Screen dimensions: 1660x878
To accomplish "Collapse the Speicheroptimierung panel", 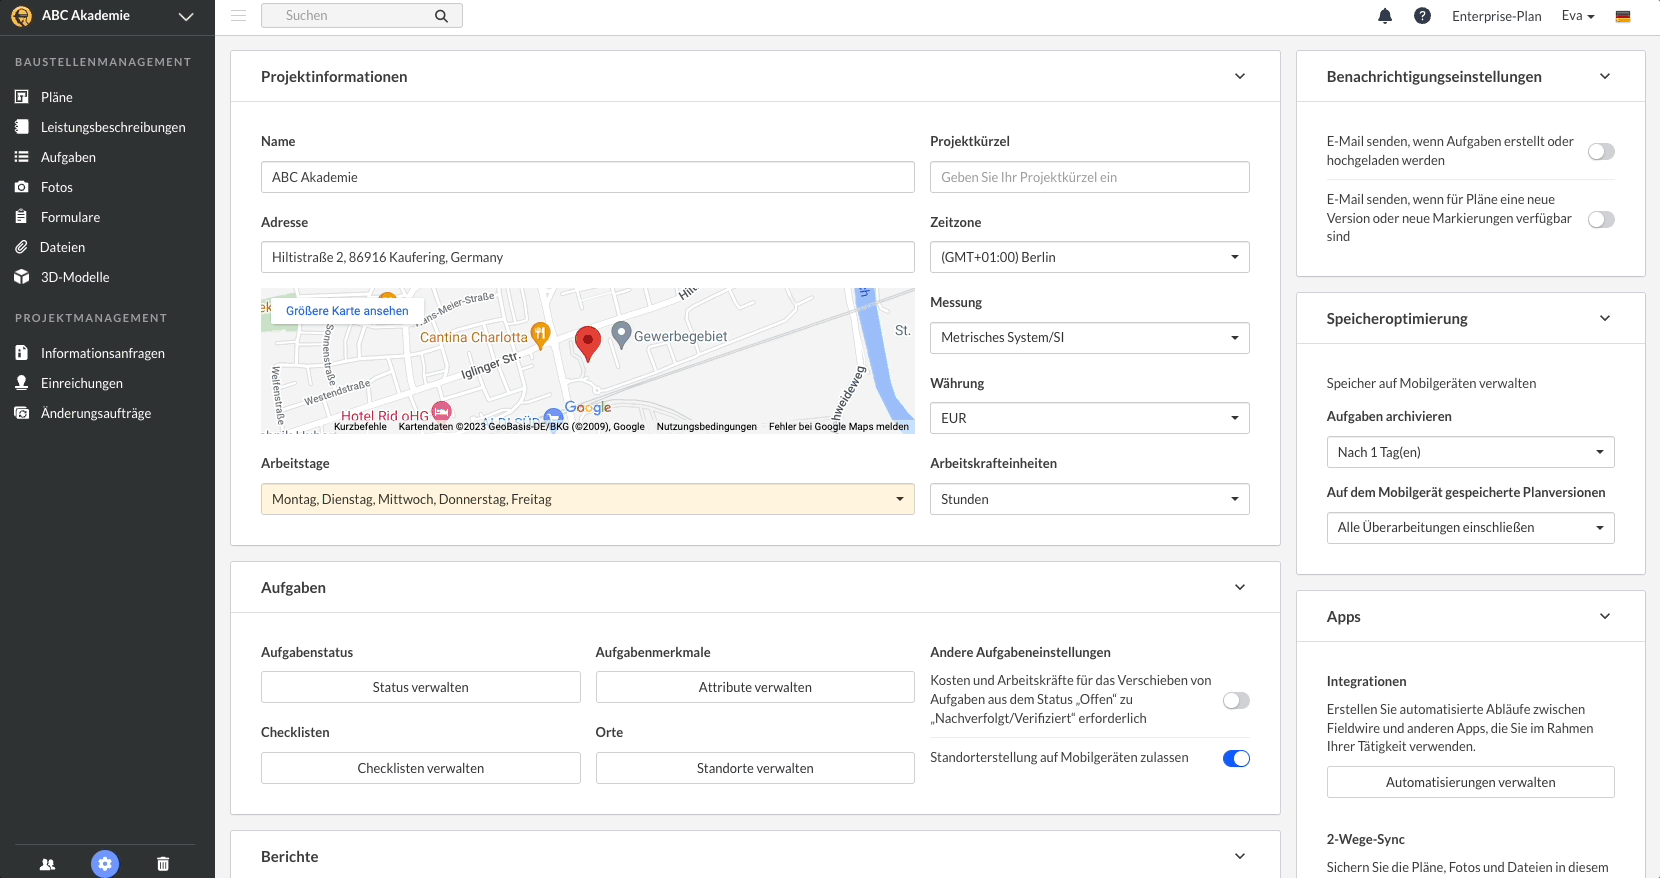I will tap(1605, 318).
